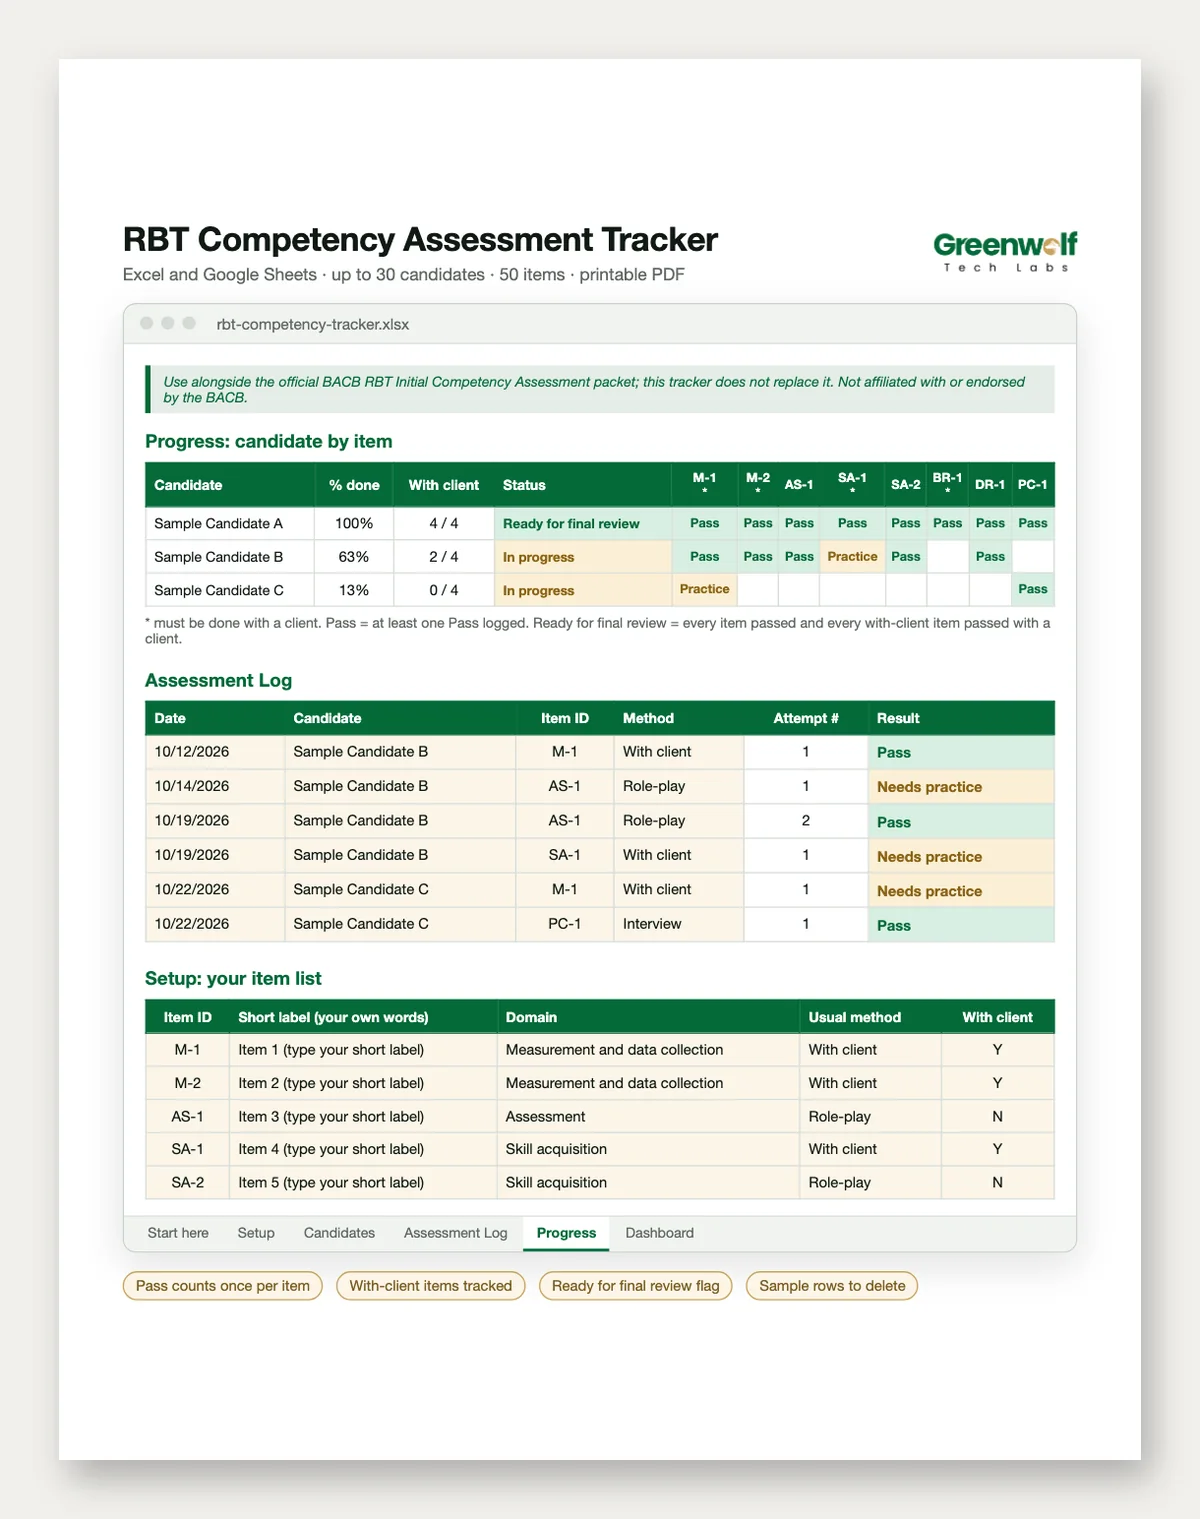Open the Dashboard sheet tab
Image resolution: width=1200 pixels, height=1519 pixels.
coord(659,1233)
